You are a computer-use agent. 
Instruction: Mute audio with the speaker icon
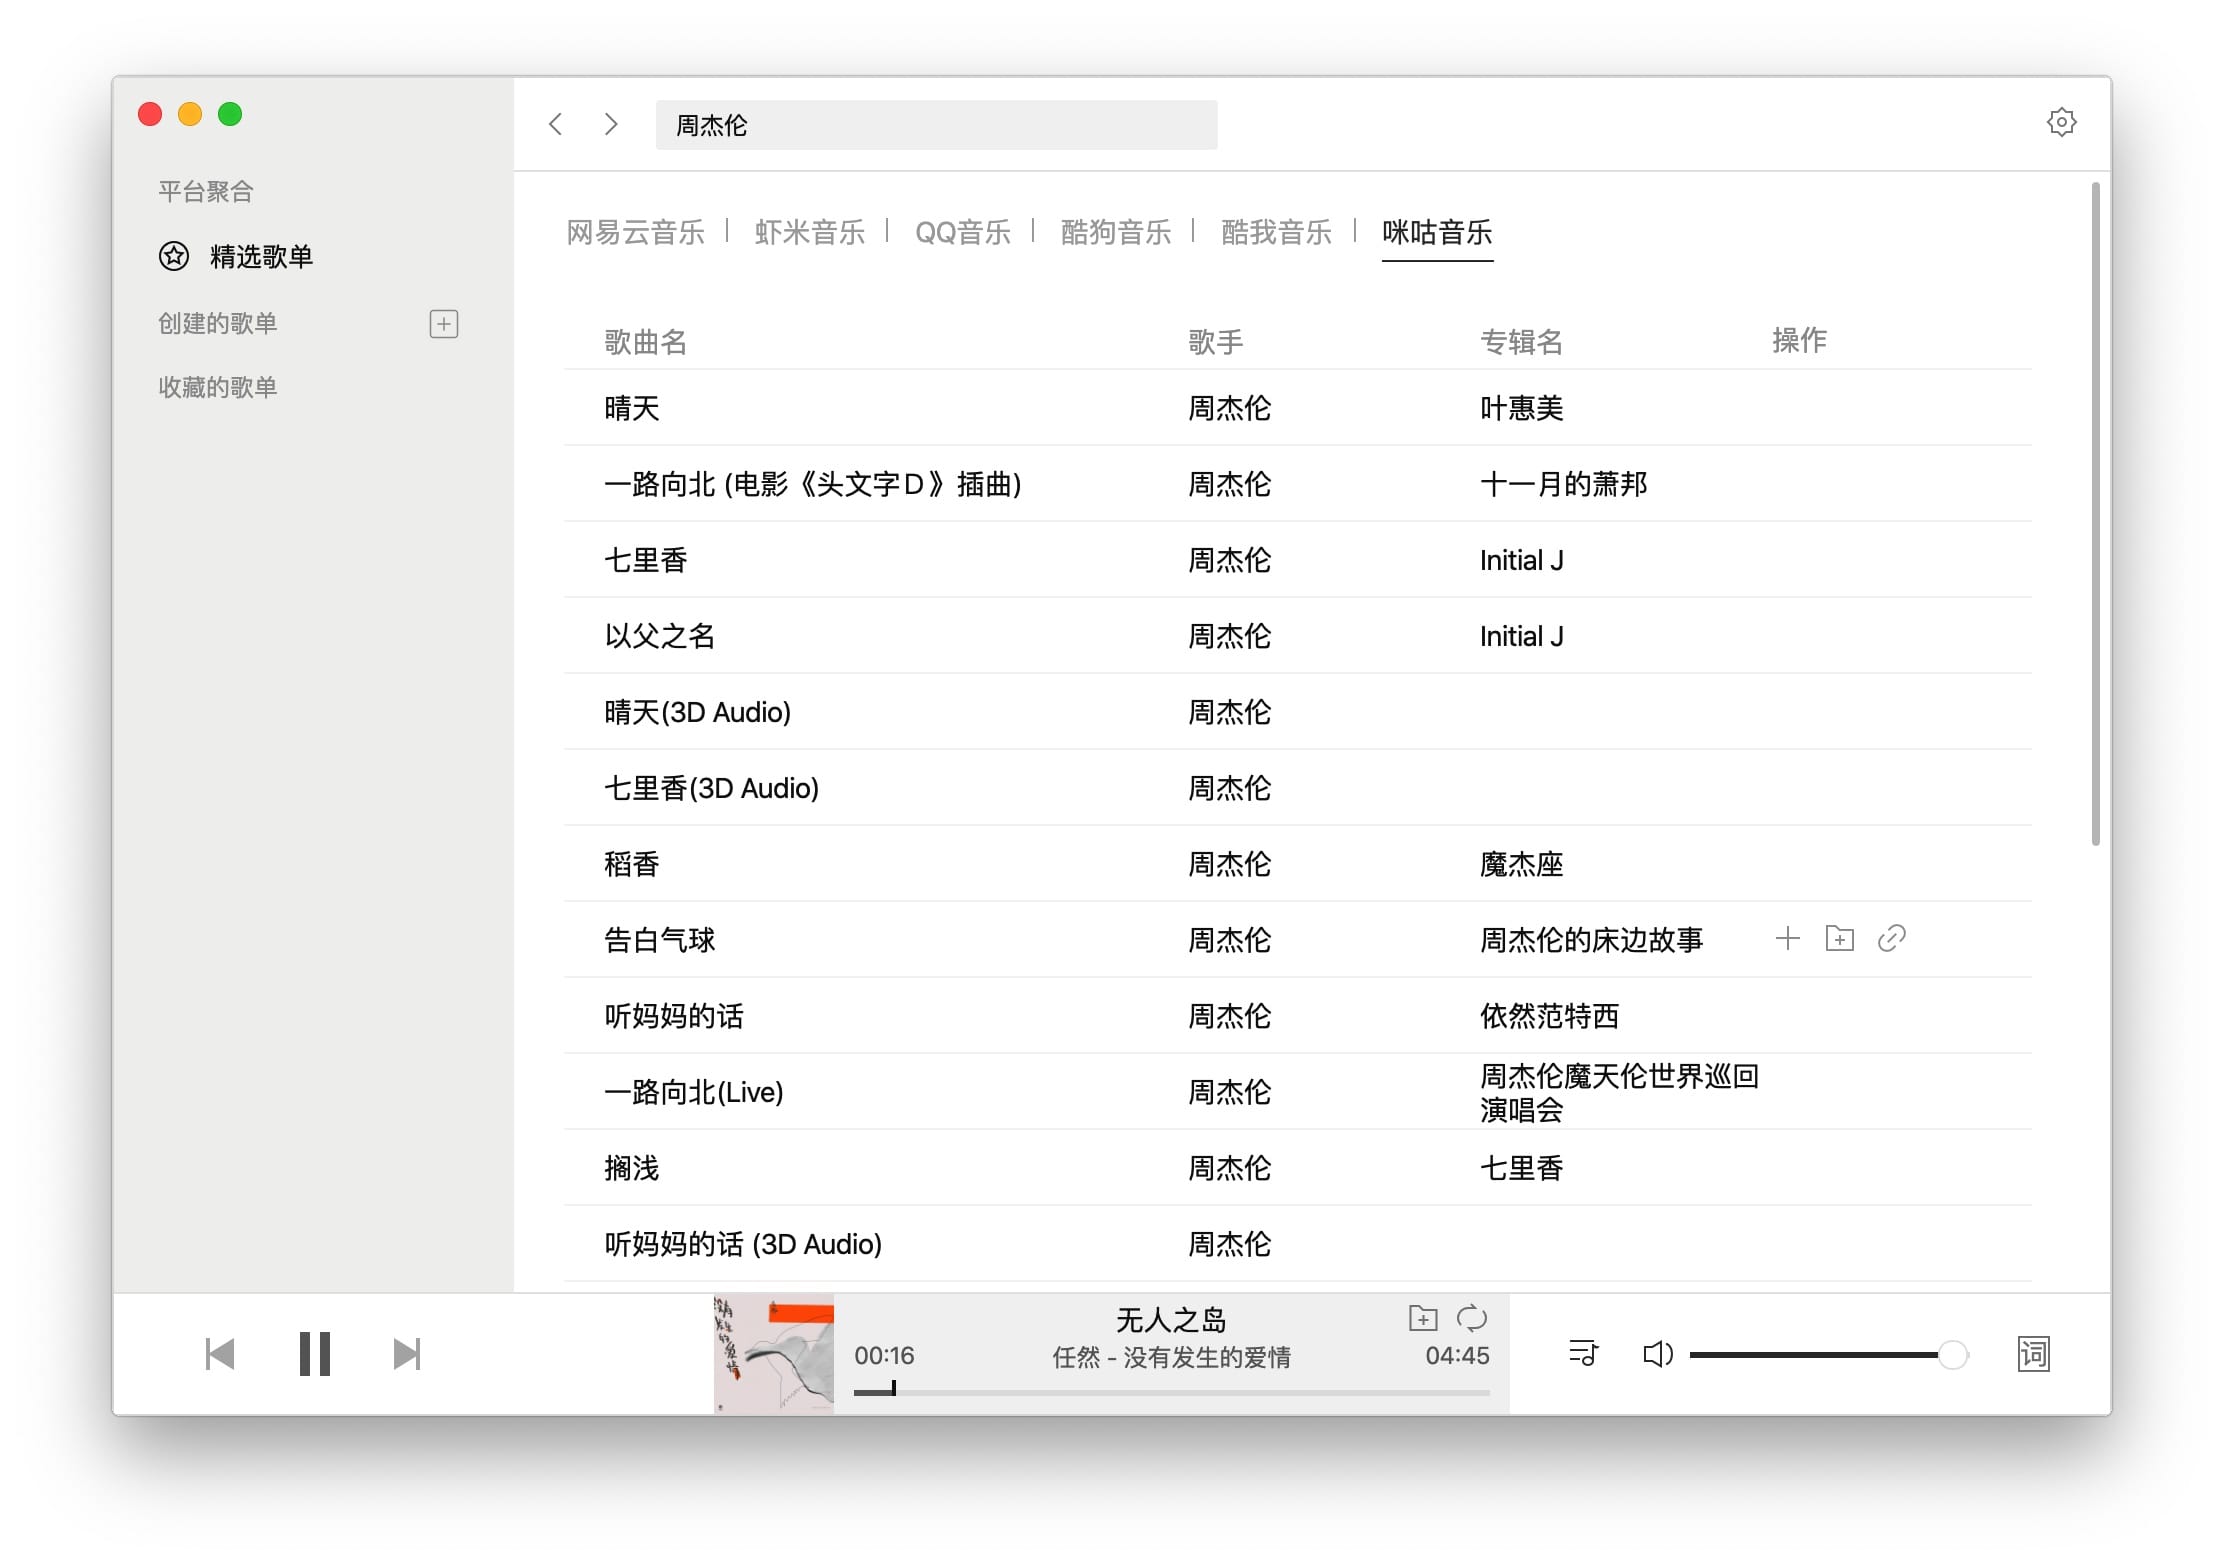pyautogui.click(x=1657, y=1354)
